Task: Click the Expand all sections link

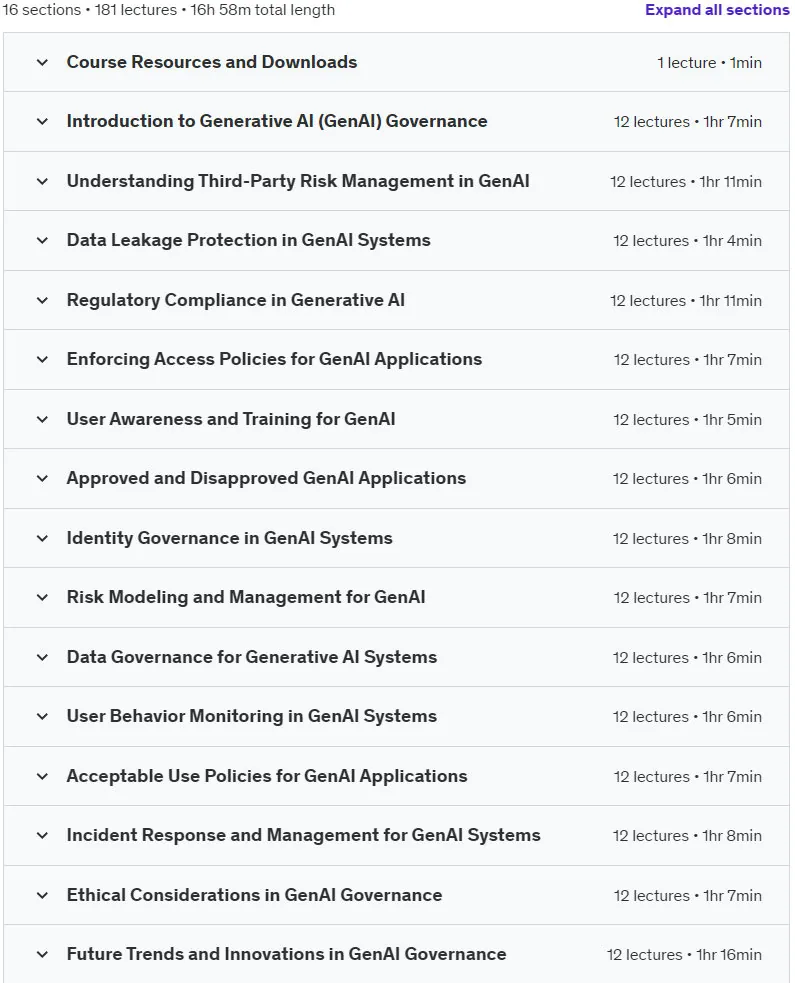Action: coord(717,10)
